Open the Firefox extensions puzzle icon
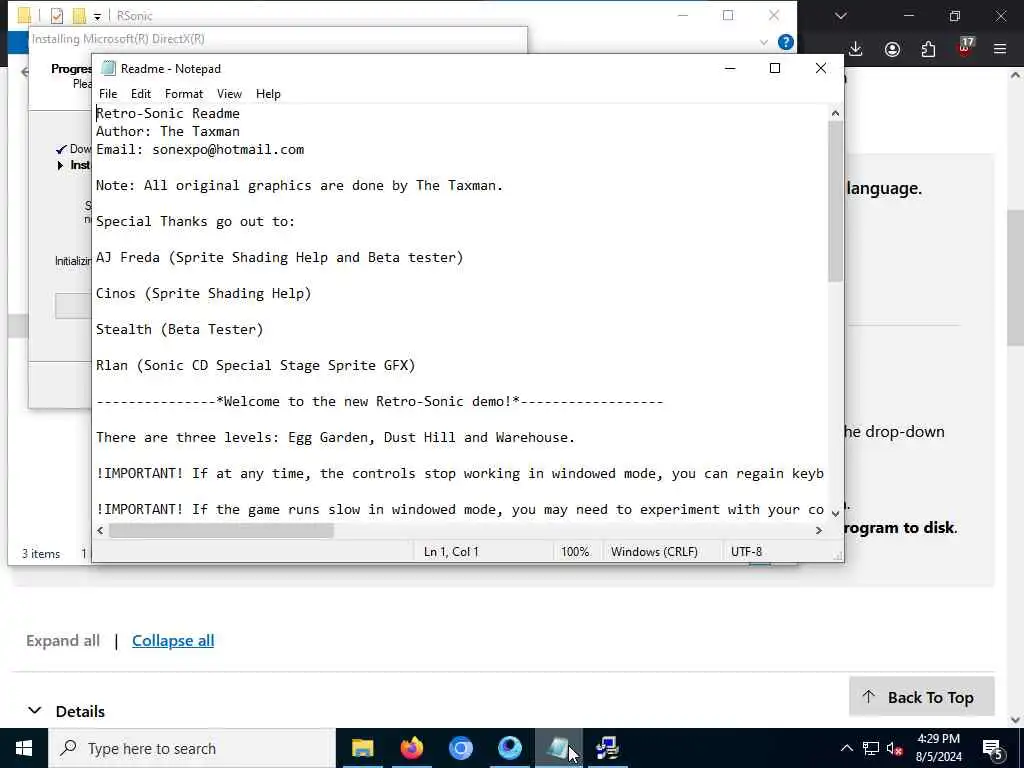Viewport: 1024px width, 768px height. coord(928,49)
